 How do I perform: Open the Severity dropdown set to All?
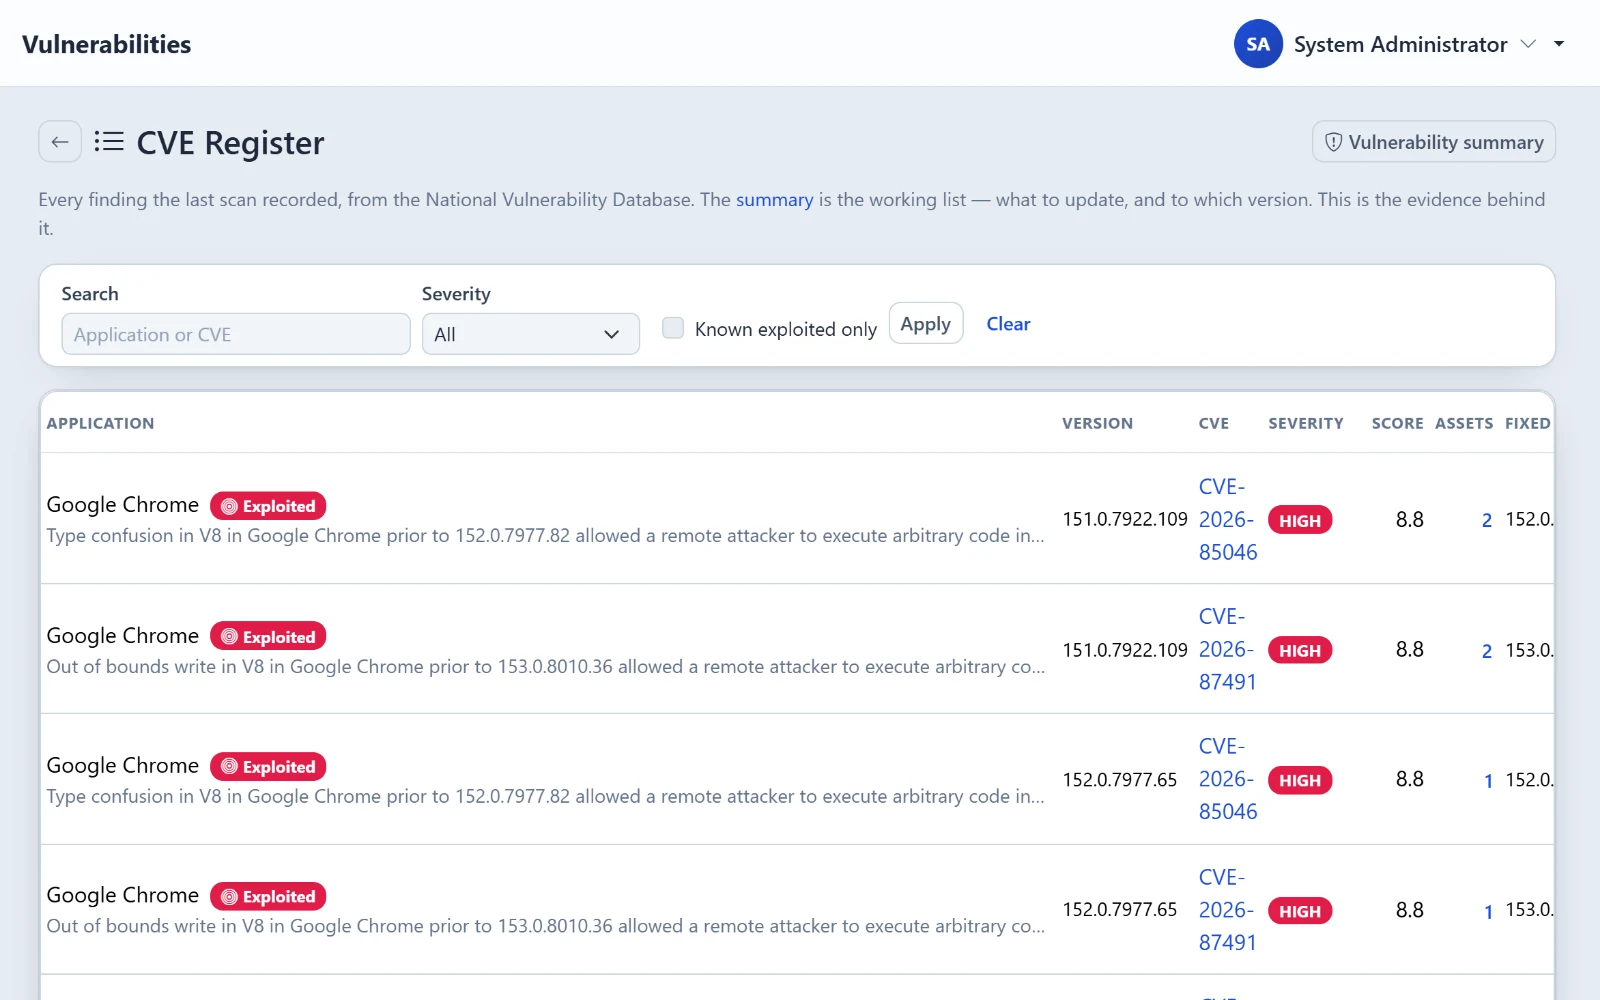tap(531, 334)
